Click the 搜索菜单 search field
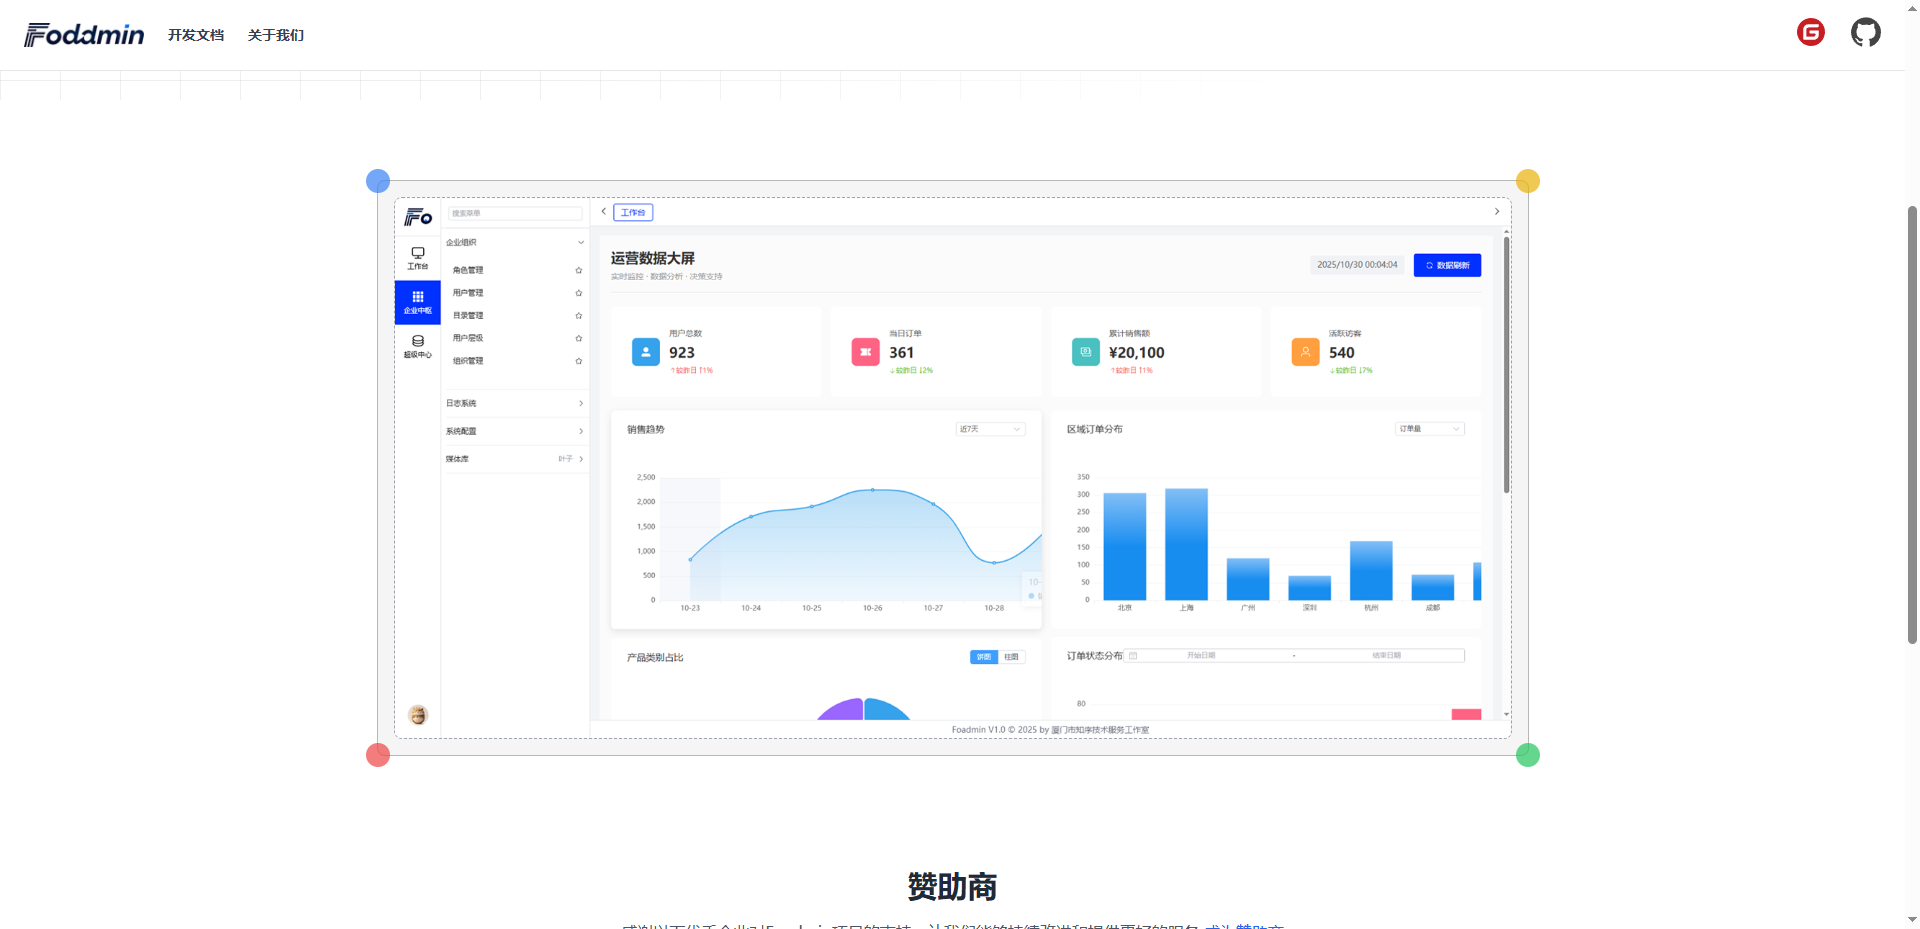 tap(515, 213)
